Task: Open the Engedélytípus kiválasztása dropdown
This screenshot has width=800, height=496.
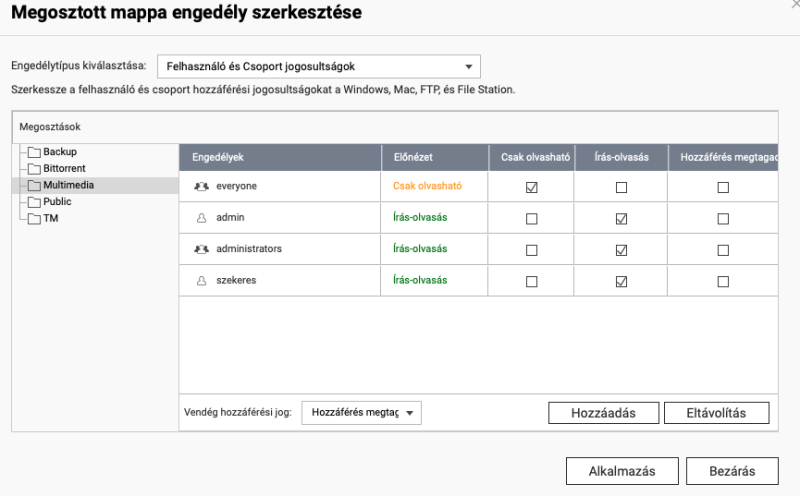Action: pyautogui.click(x=319, y=66)
